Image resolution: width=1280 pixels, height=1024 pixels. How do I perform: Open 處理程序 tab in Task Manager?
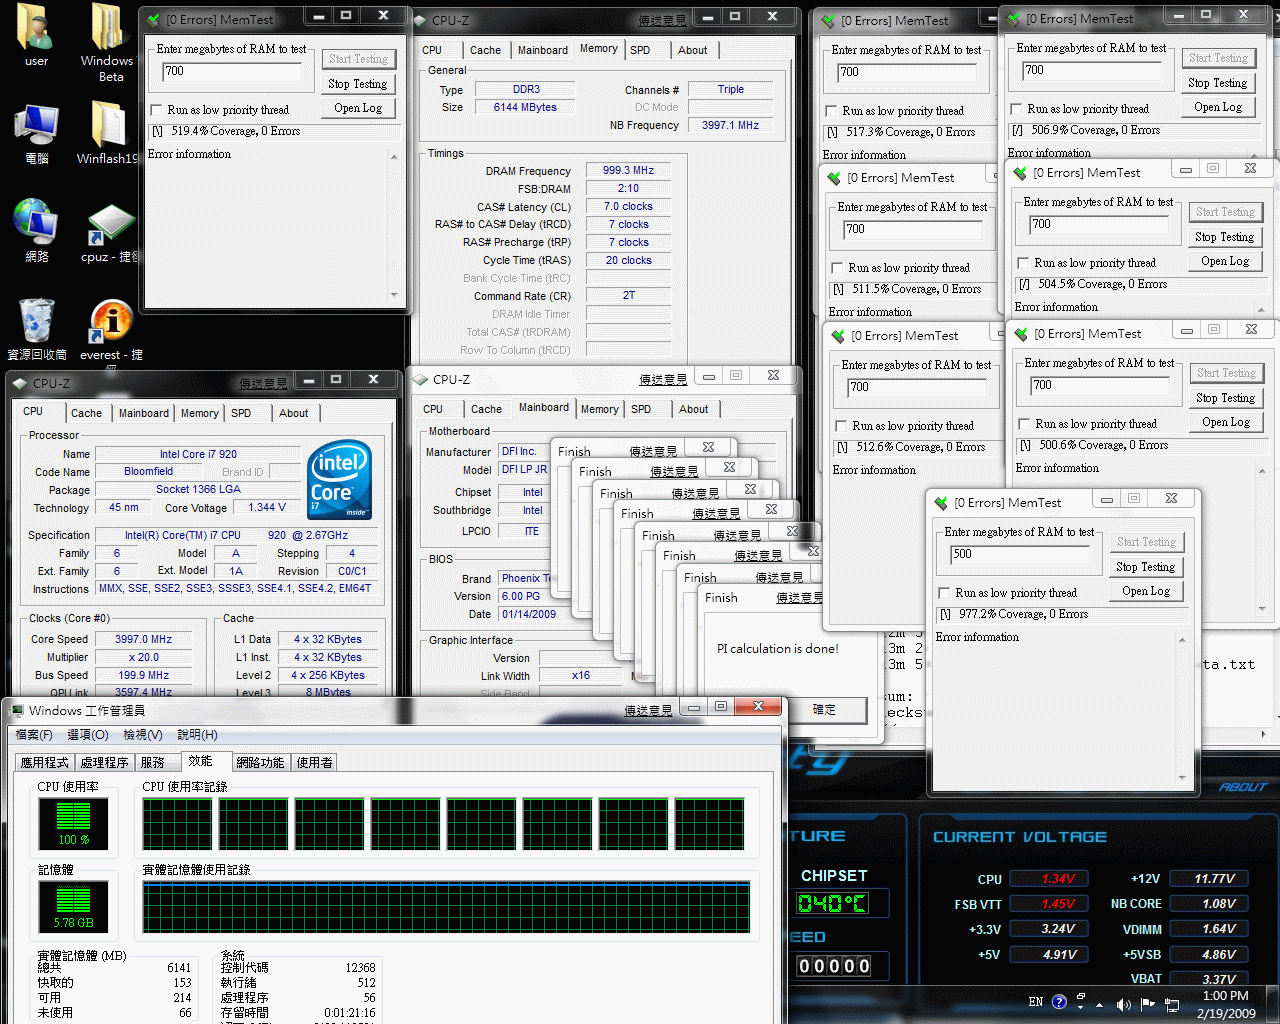tap(105, 762)
